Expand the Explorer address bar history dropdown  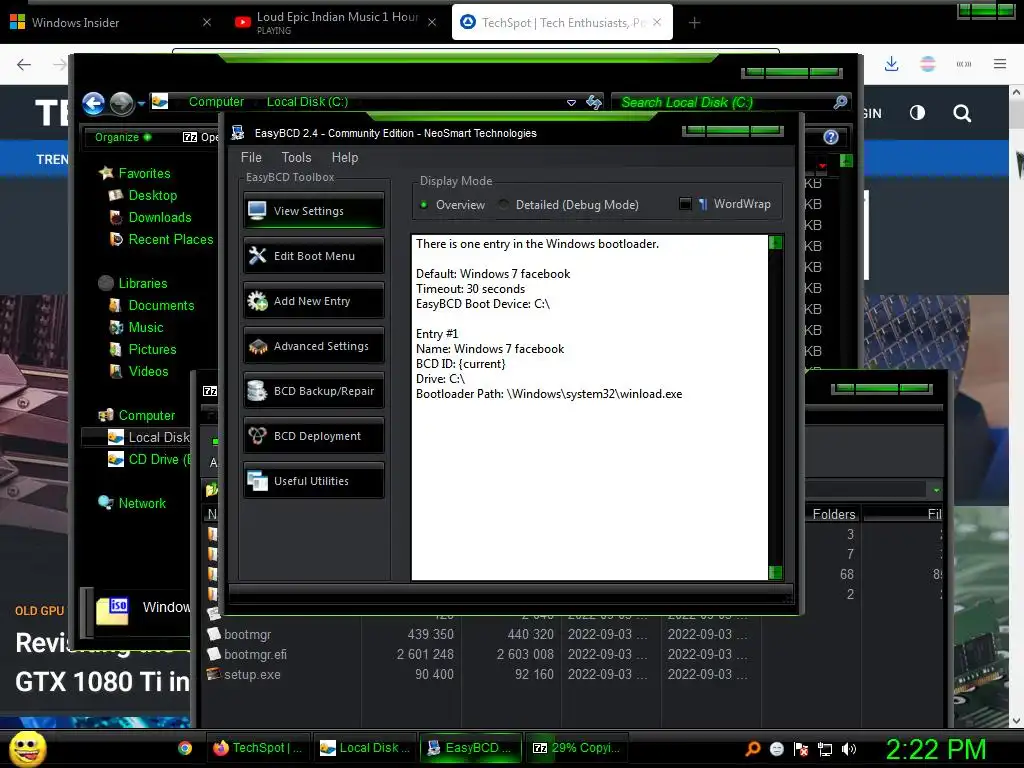tap(571, 103)
